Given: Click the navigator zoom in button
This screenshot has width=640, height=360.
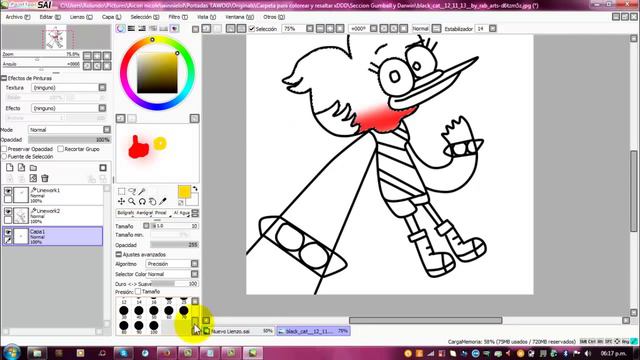Looking at the screenshot, I should [97, 56].
